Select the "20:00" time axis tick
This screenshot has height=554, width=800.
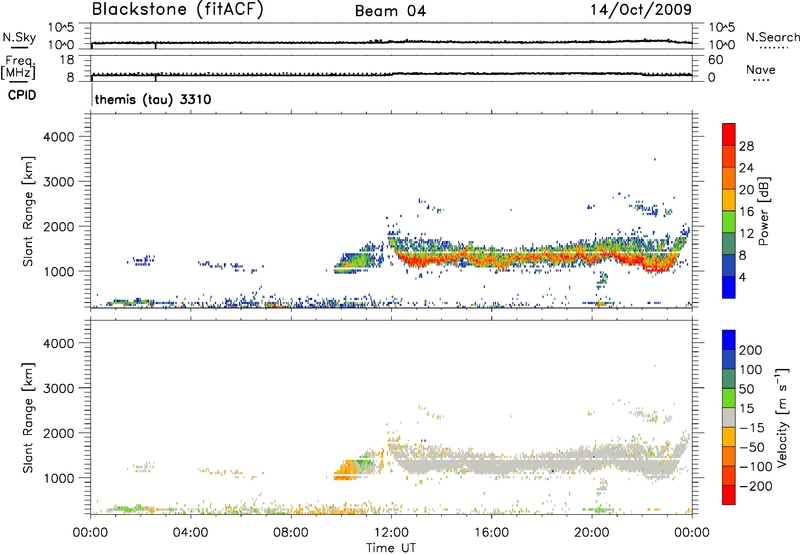click(591, 533)
